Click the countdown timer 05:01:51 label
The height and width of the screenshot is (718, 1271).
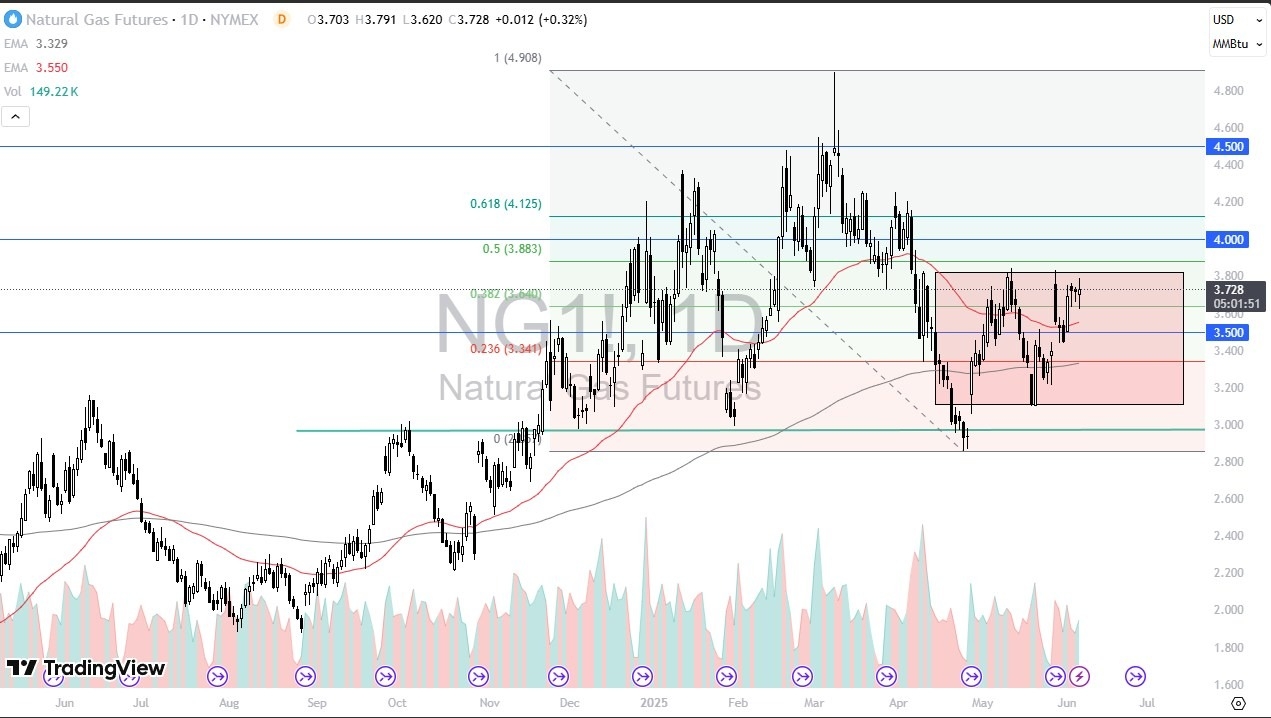coord(1236,303)
